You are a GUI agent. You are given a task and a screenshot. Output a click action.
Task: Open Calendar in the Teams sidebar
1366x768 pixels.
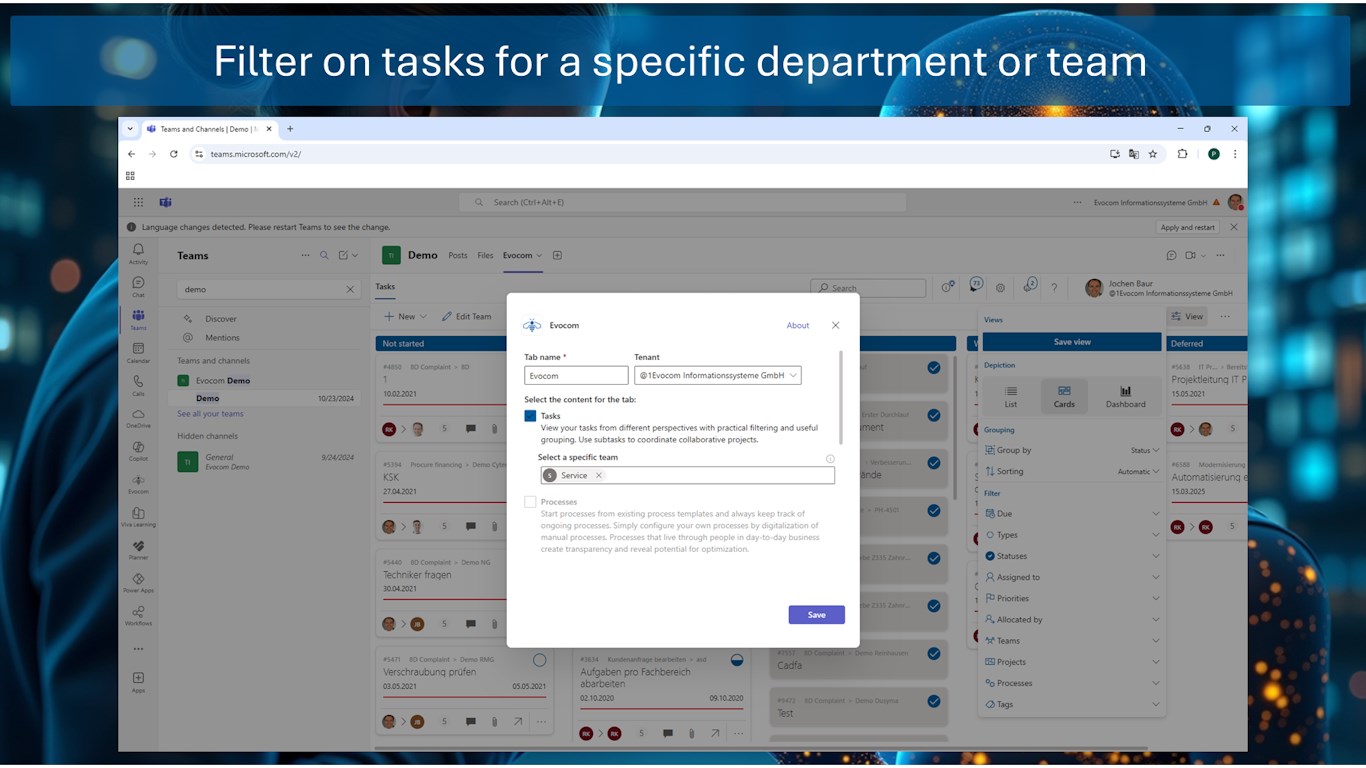point(138,352)
